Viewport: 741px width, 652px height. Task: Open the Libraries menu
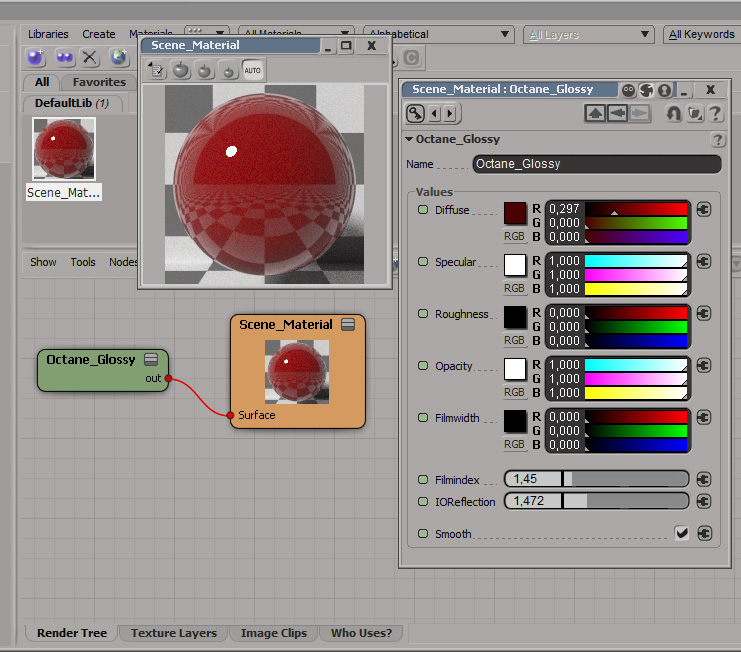48,34
